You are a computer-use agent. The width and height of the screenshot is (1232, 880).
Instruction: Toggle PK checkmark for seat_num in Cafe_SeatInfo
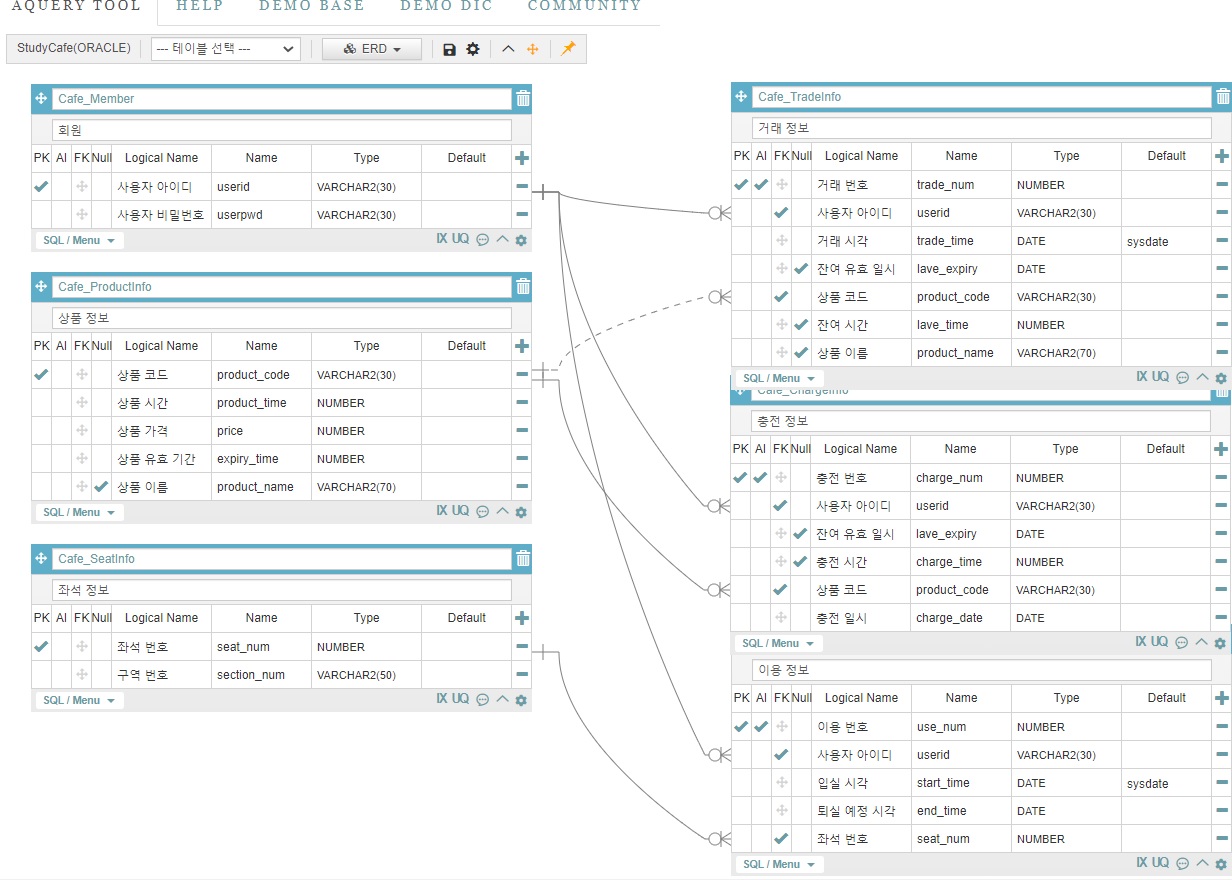click(41, 647)
